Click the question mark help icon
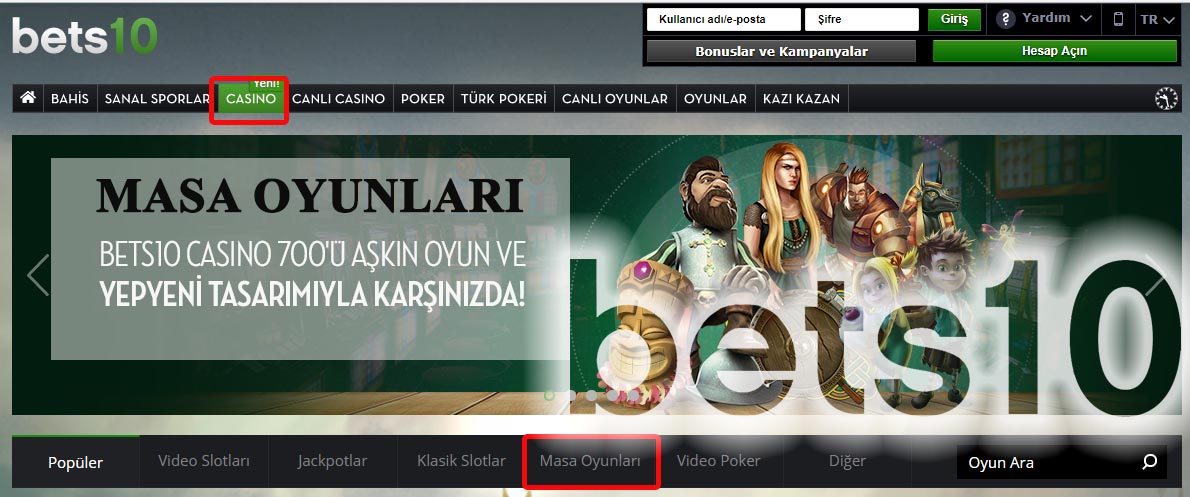1190x497 pixels. [x=1006, y=19]
